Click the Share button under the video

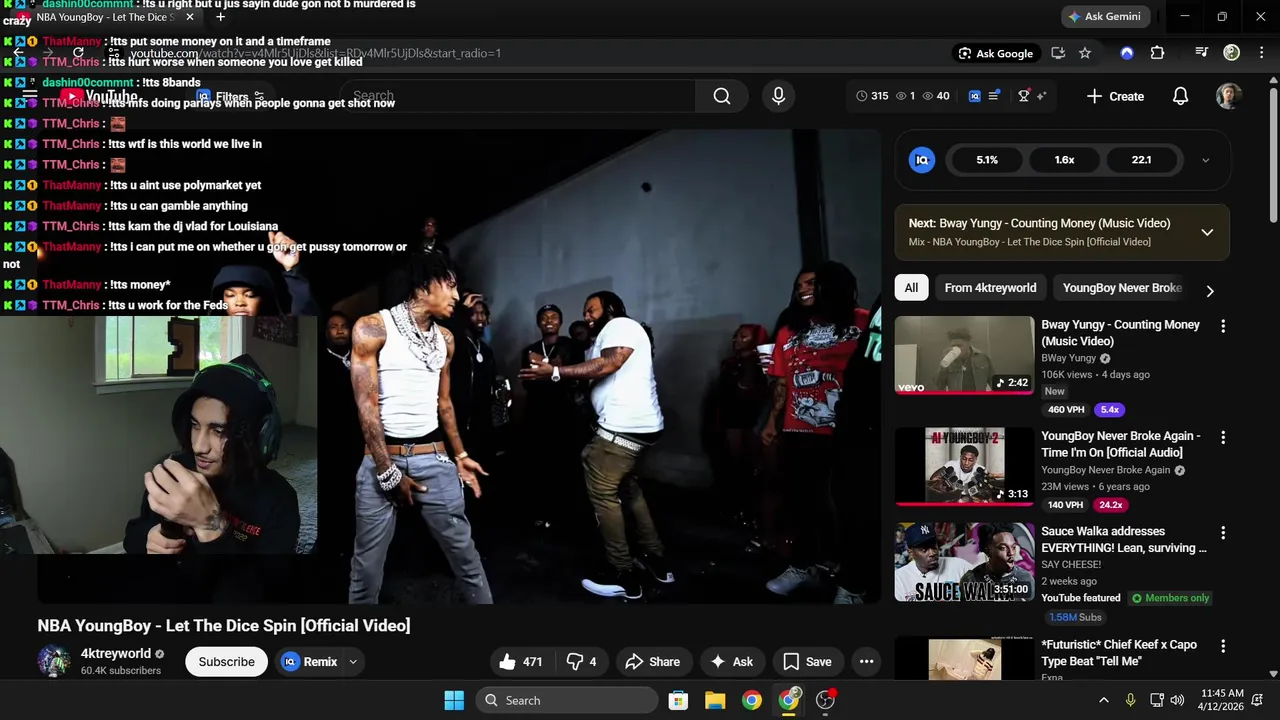tap(652, 661)
